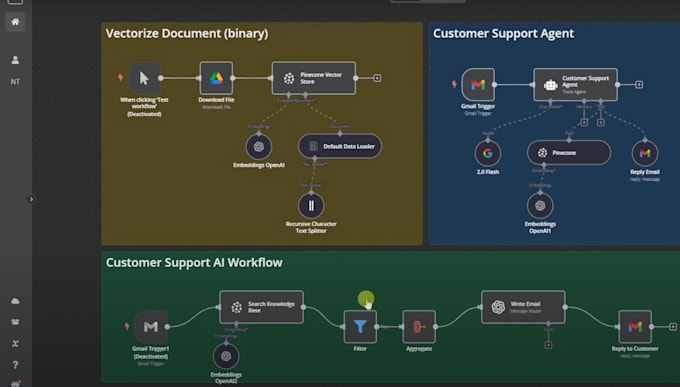Click the 'Vectorize Document (binary)' sticky title
This screenshot has width=680, height=387.
click(x=187, y=33)
